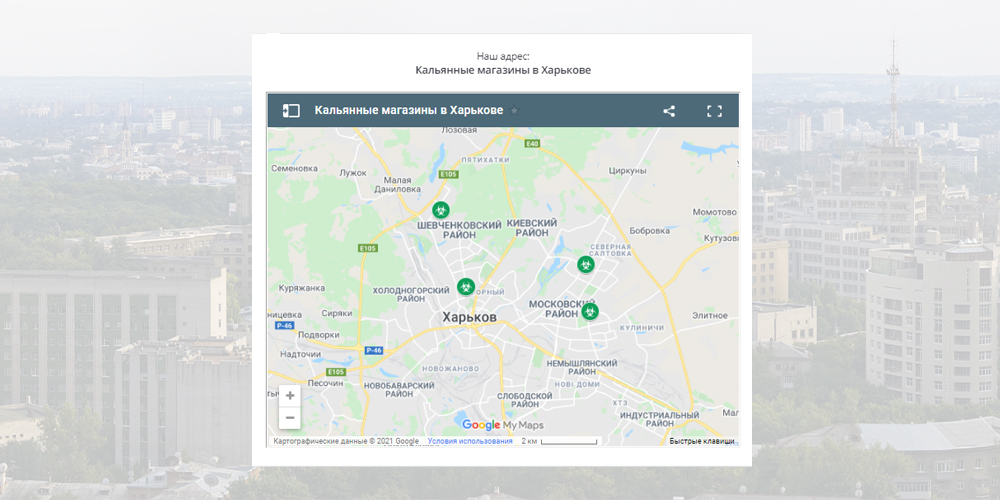The image size is (1000, 500).
Task: Click the Слободской район label
Action: click(x=524, y=401)
